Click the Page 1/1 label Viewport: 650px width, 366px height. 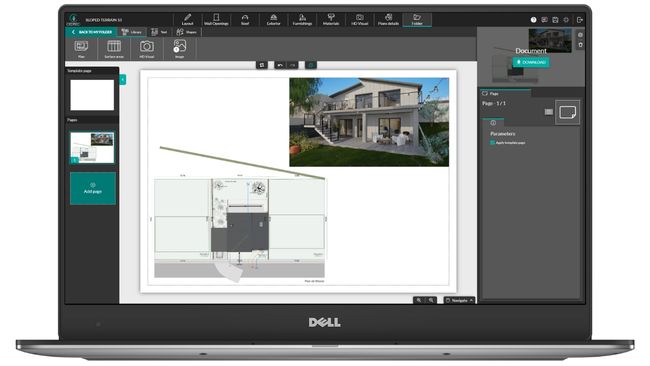(494, 103)
